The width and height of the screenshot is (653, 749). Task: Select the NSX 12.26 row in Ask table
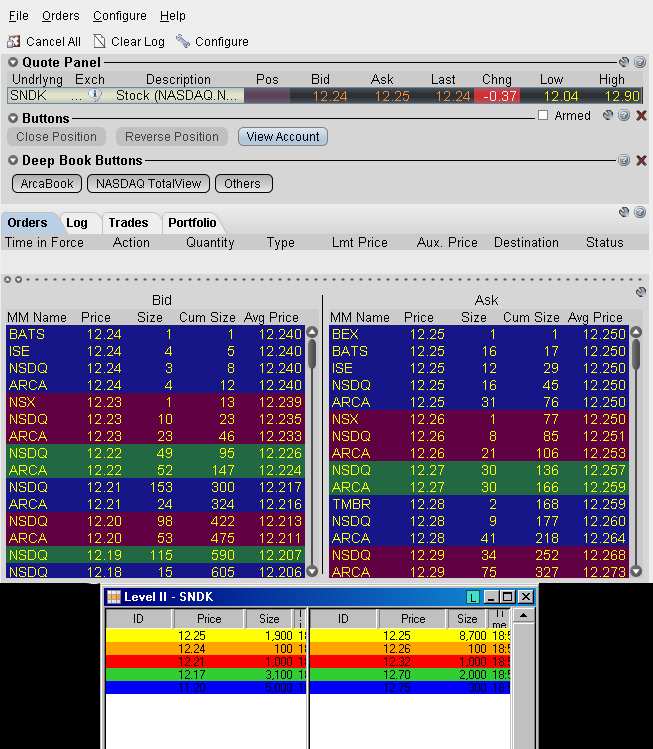479,419
